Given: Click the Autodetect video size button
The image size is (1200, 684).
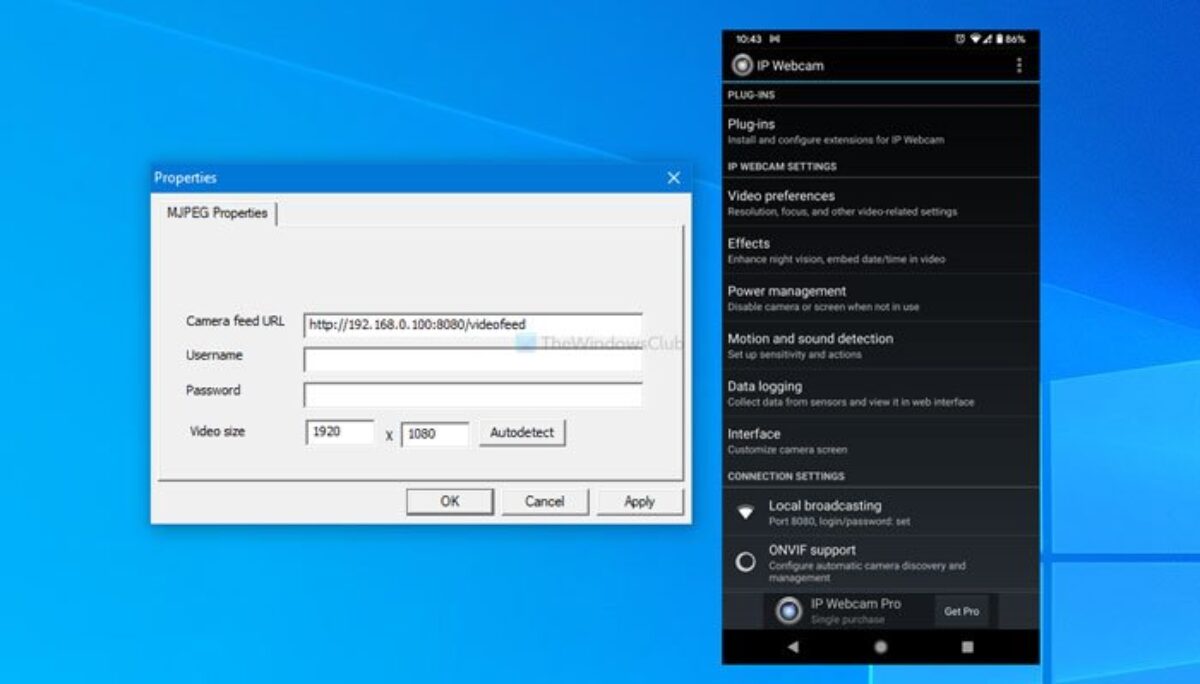Looking at the screenshot, I should tap(522, 433).
